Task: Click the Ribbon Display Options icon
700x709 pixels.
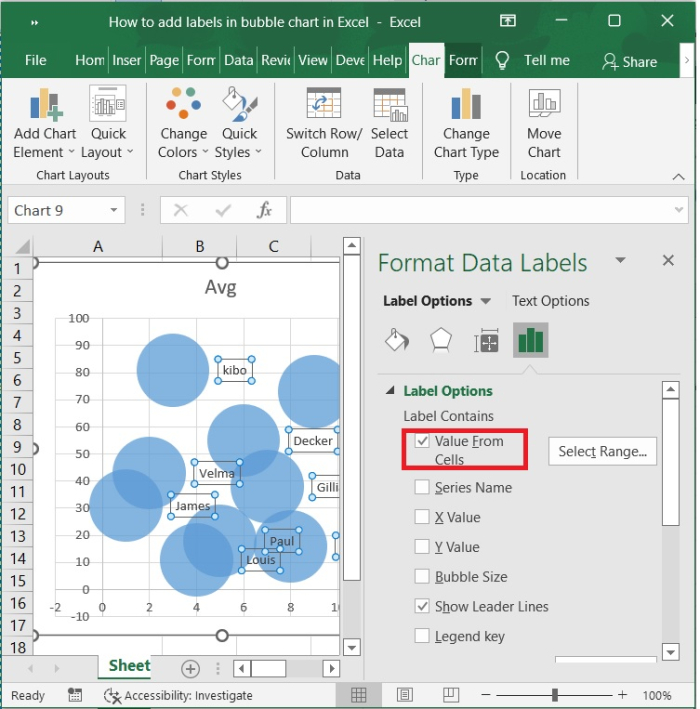Action: (507, 20)
